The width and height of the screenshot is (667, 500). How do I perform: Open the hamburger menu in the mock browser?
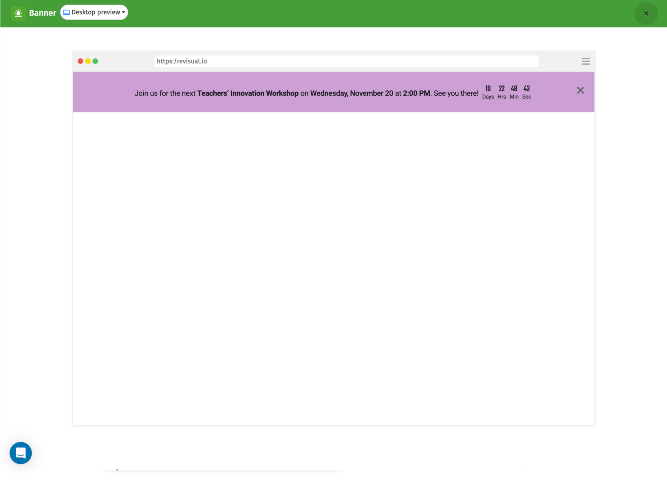(586, 62)
